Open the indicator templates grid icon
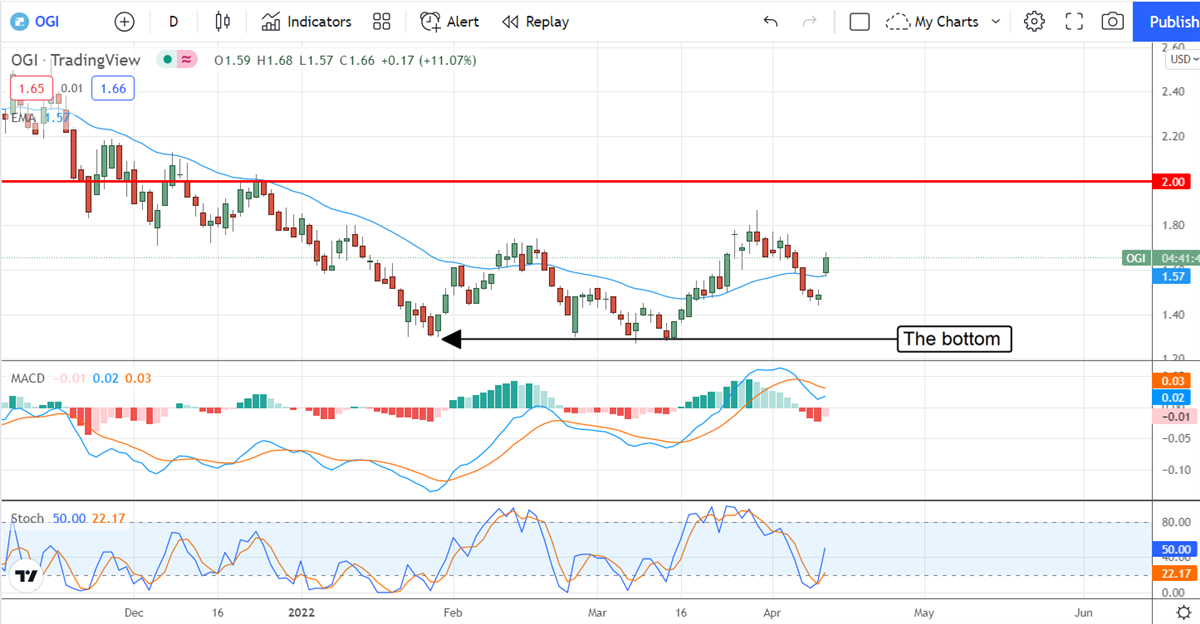This screenshot has width=1200, height=624. click(x=381, y=21)
